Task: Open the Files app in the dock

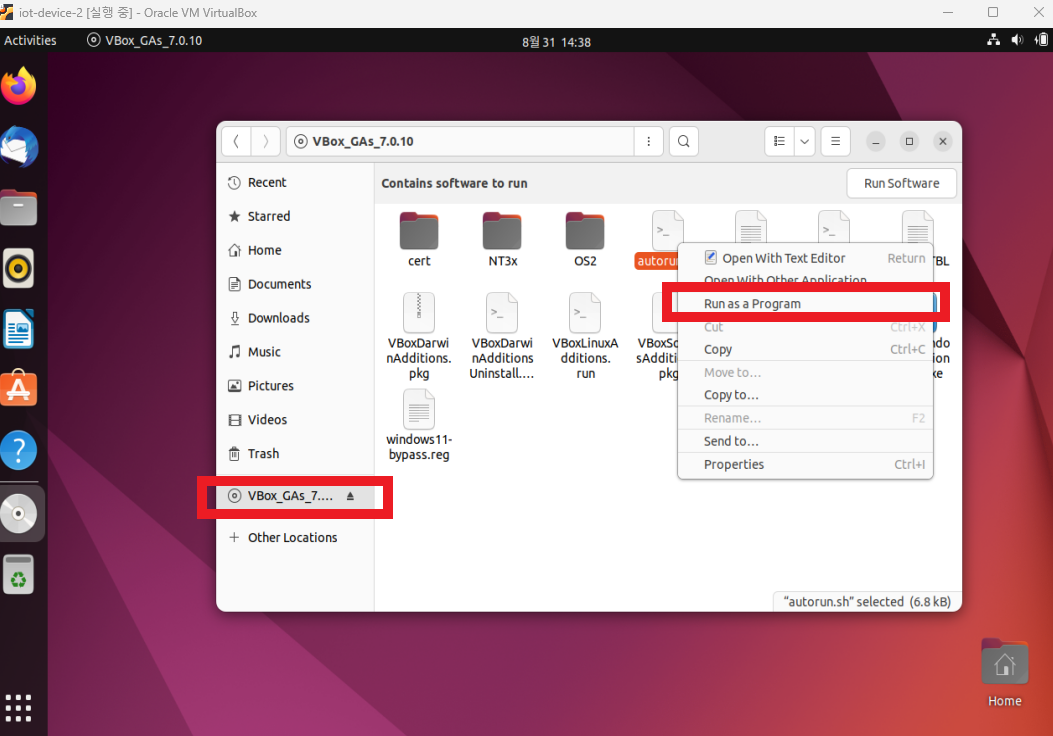Action: click(x=19, y=207)
